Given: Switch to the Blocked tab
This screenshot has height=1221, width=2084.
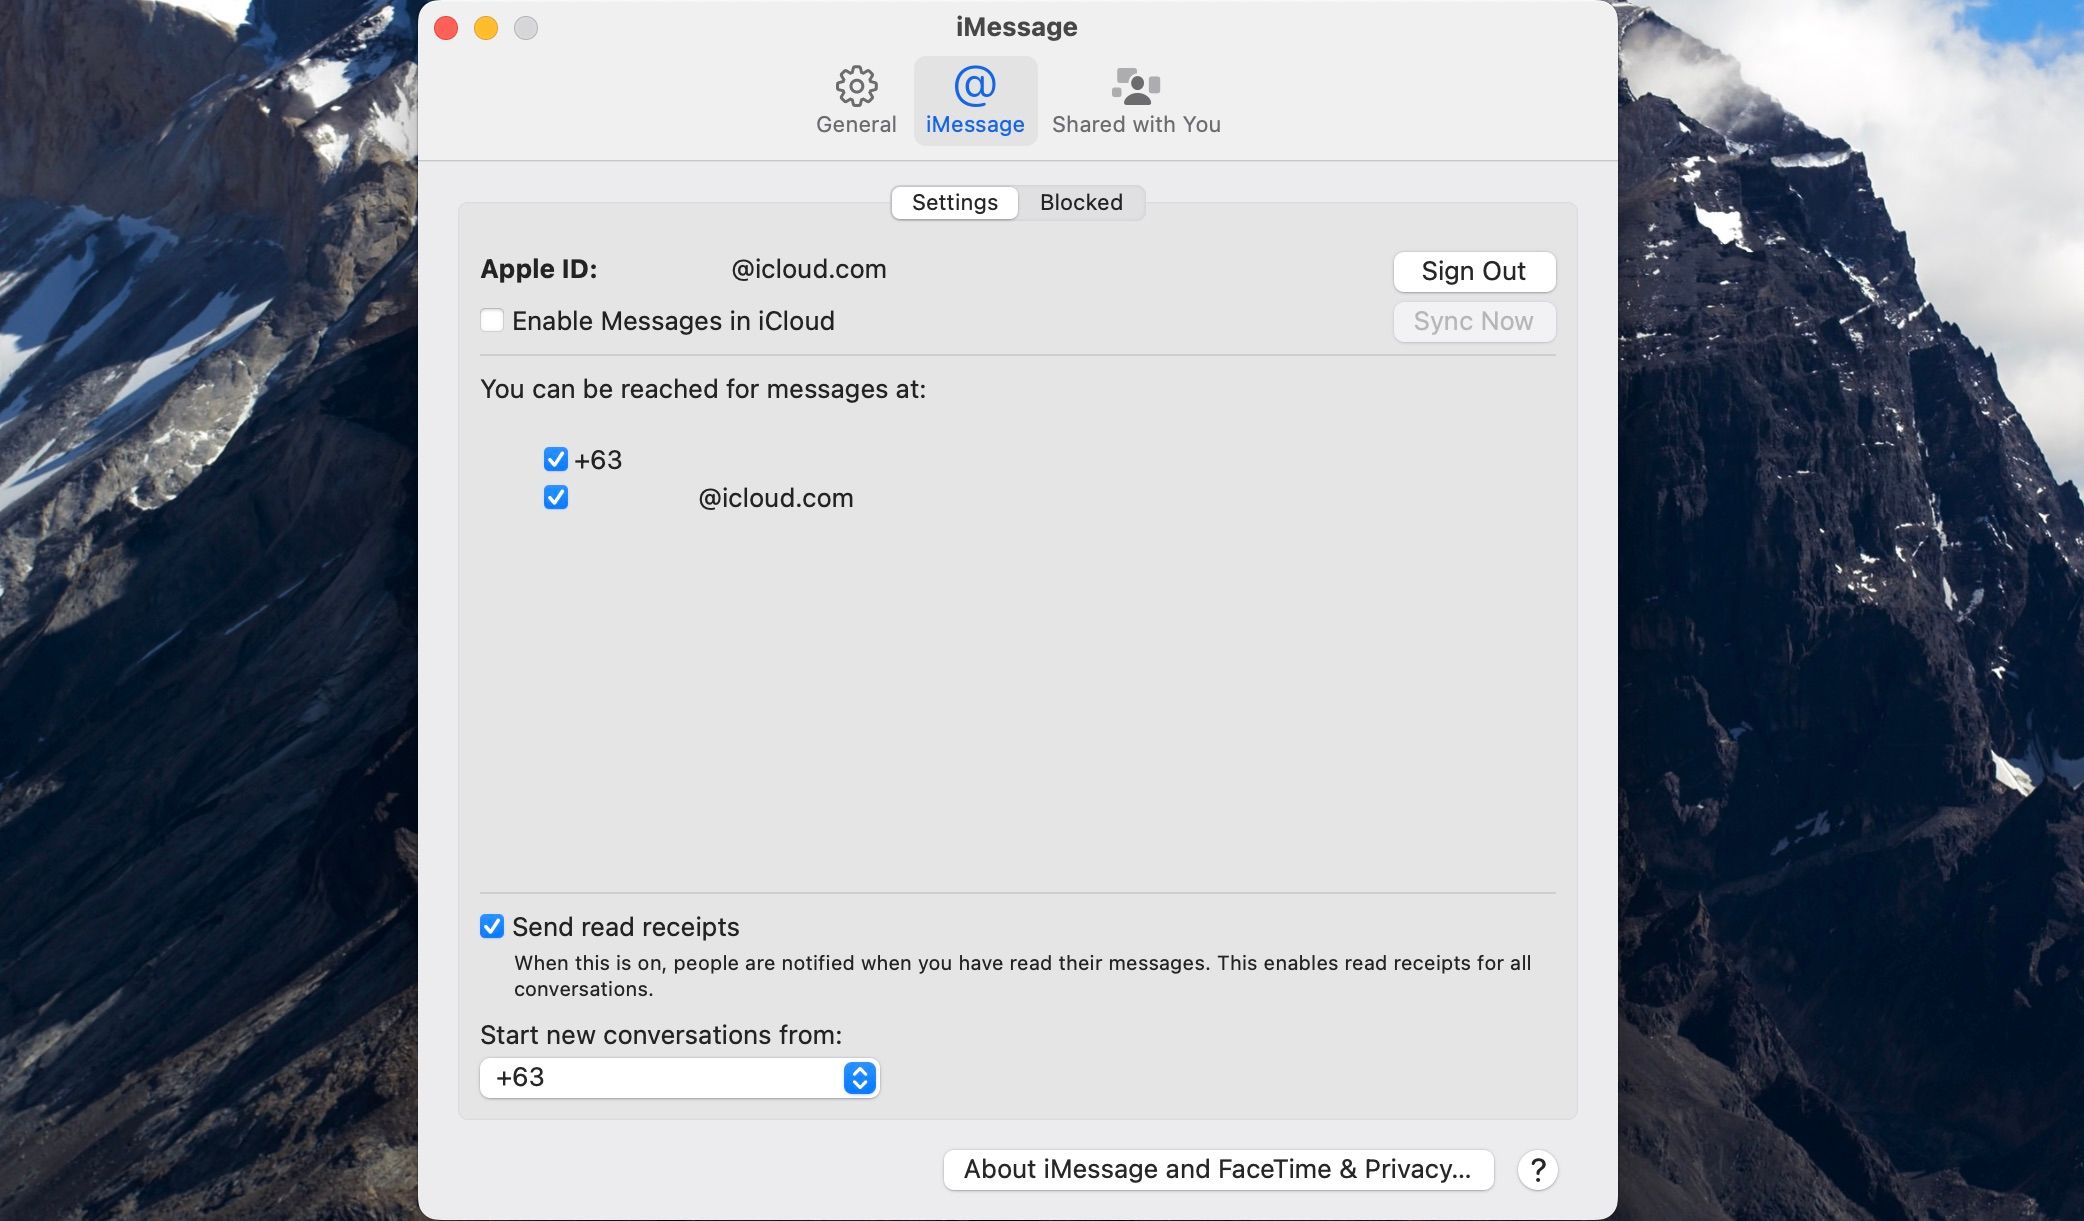Looking at the screenshot, I should coord(1081,202).
